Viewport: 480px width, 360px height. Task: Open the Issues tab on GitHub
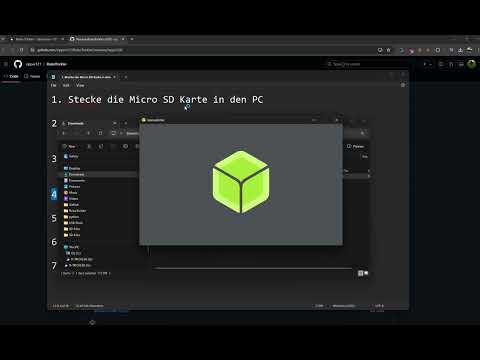pos(32,76)
